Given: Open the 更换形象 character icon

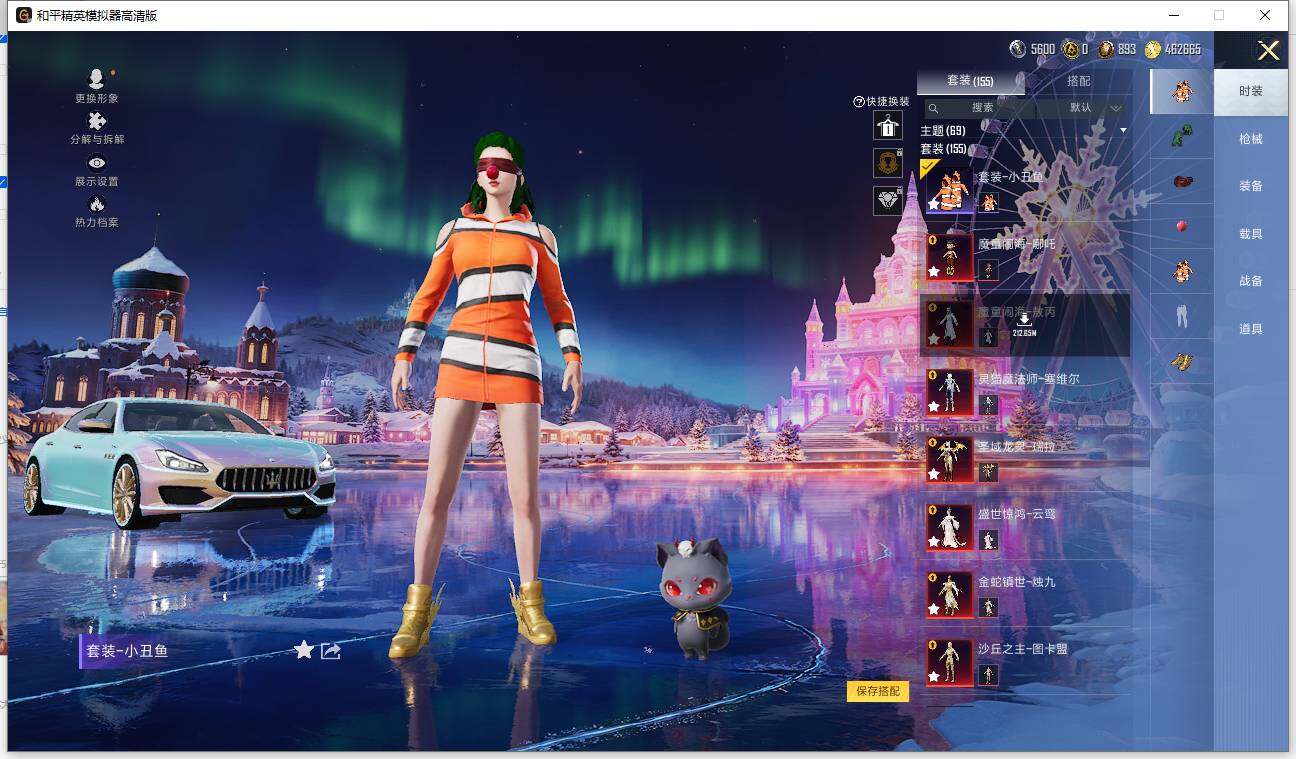Looking at the screenshot, I should pyautogui.click(x=97, y=79).
